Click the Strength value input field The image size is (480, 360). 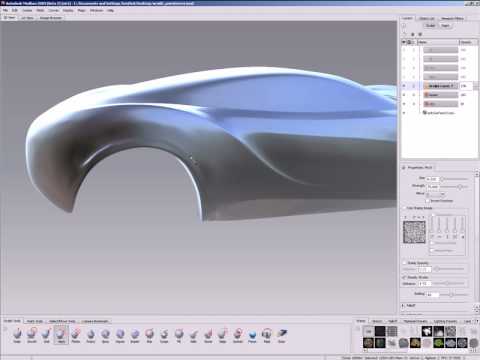coord(432,187)
